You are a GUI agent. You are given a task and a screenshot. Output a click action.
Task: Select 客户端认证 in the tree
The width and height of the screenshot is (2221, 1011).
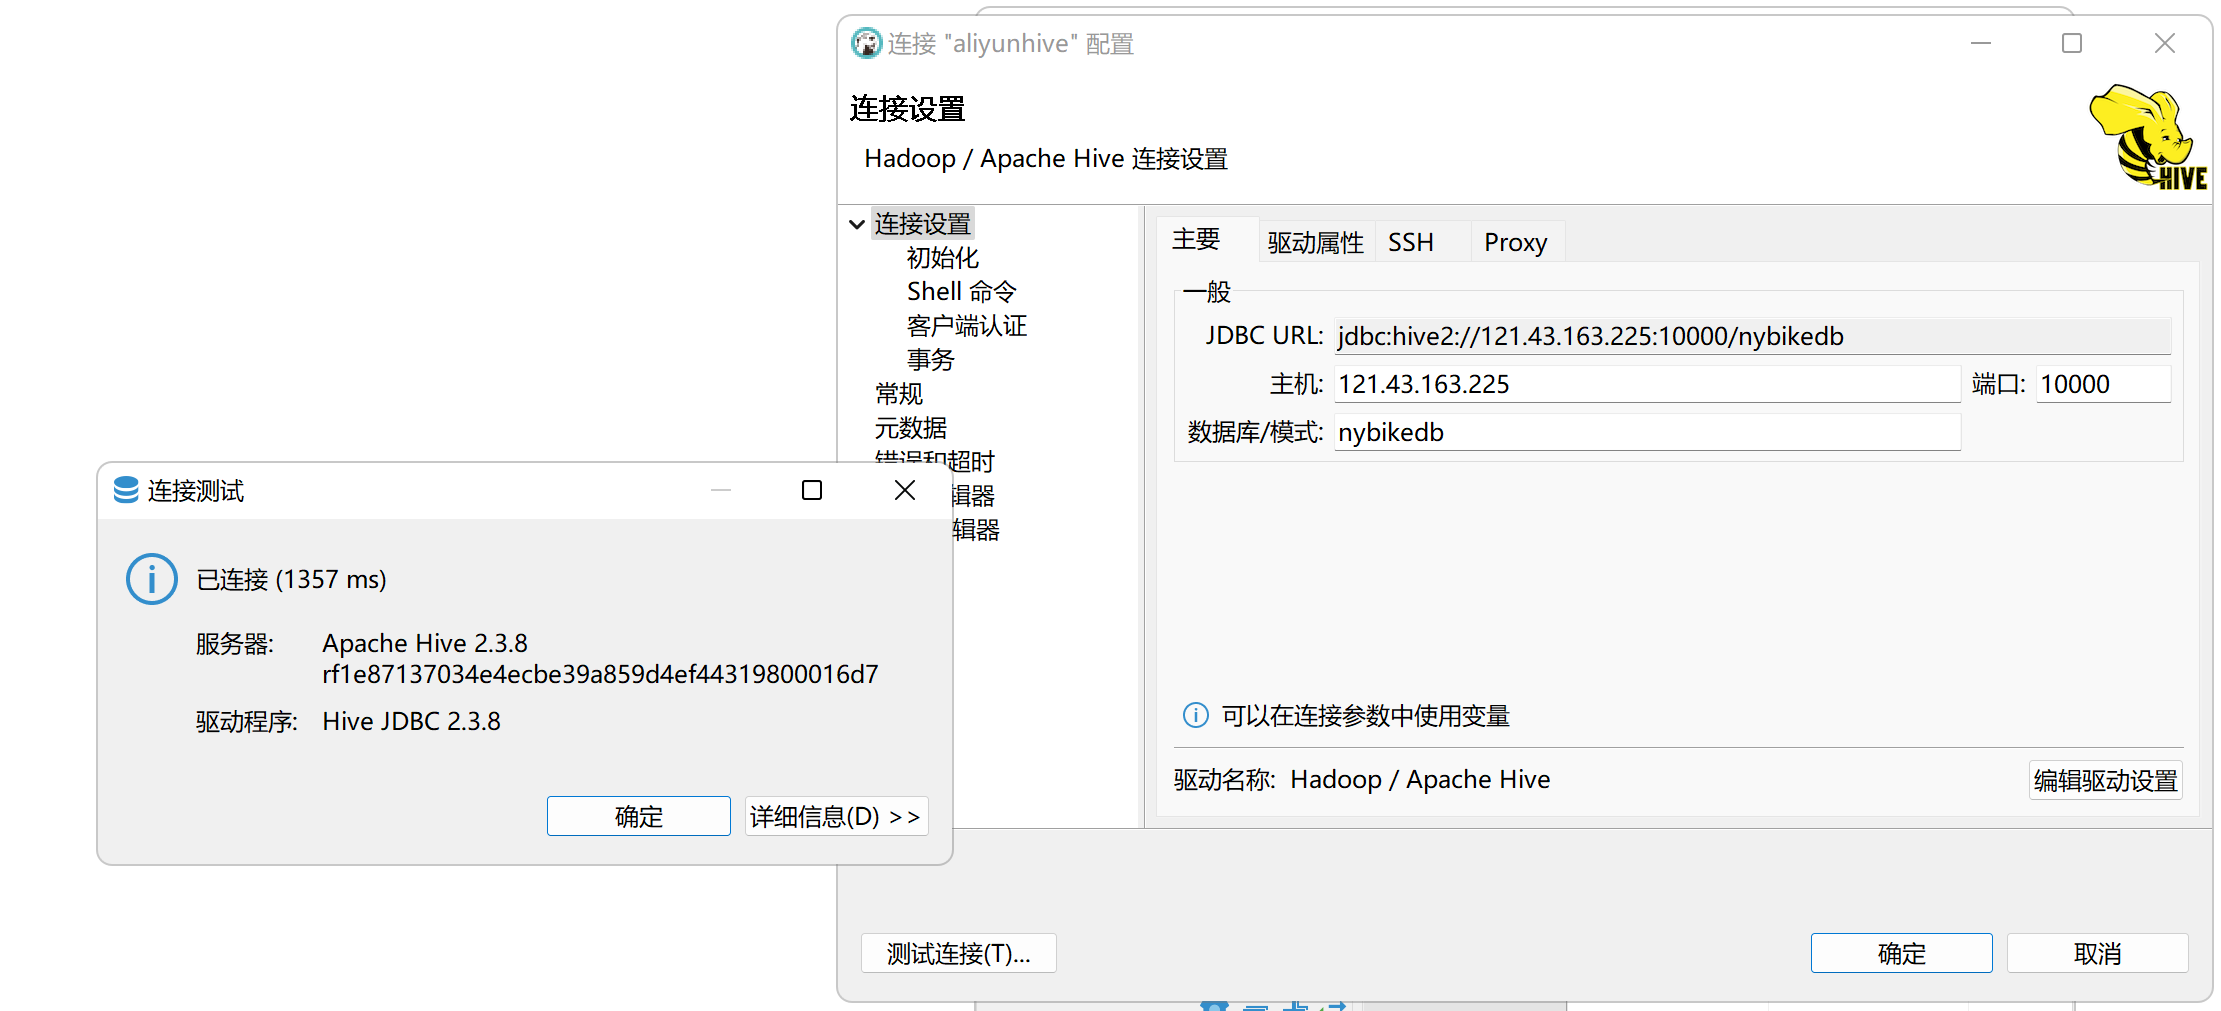966,326
